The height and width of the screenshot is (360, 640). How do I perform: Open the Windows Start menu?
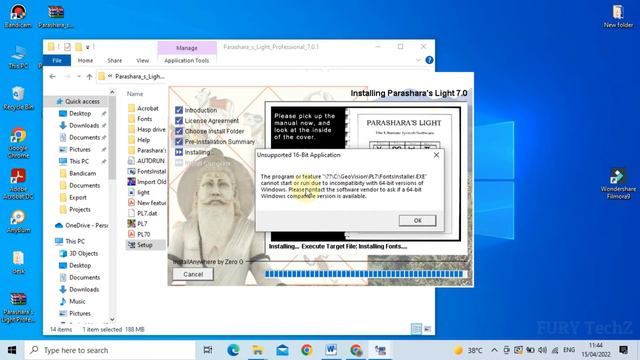[x=12, y=350]
